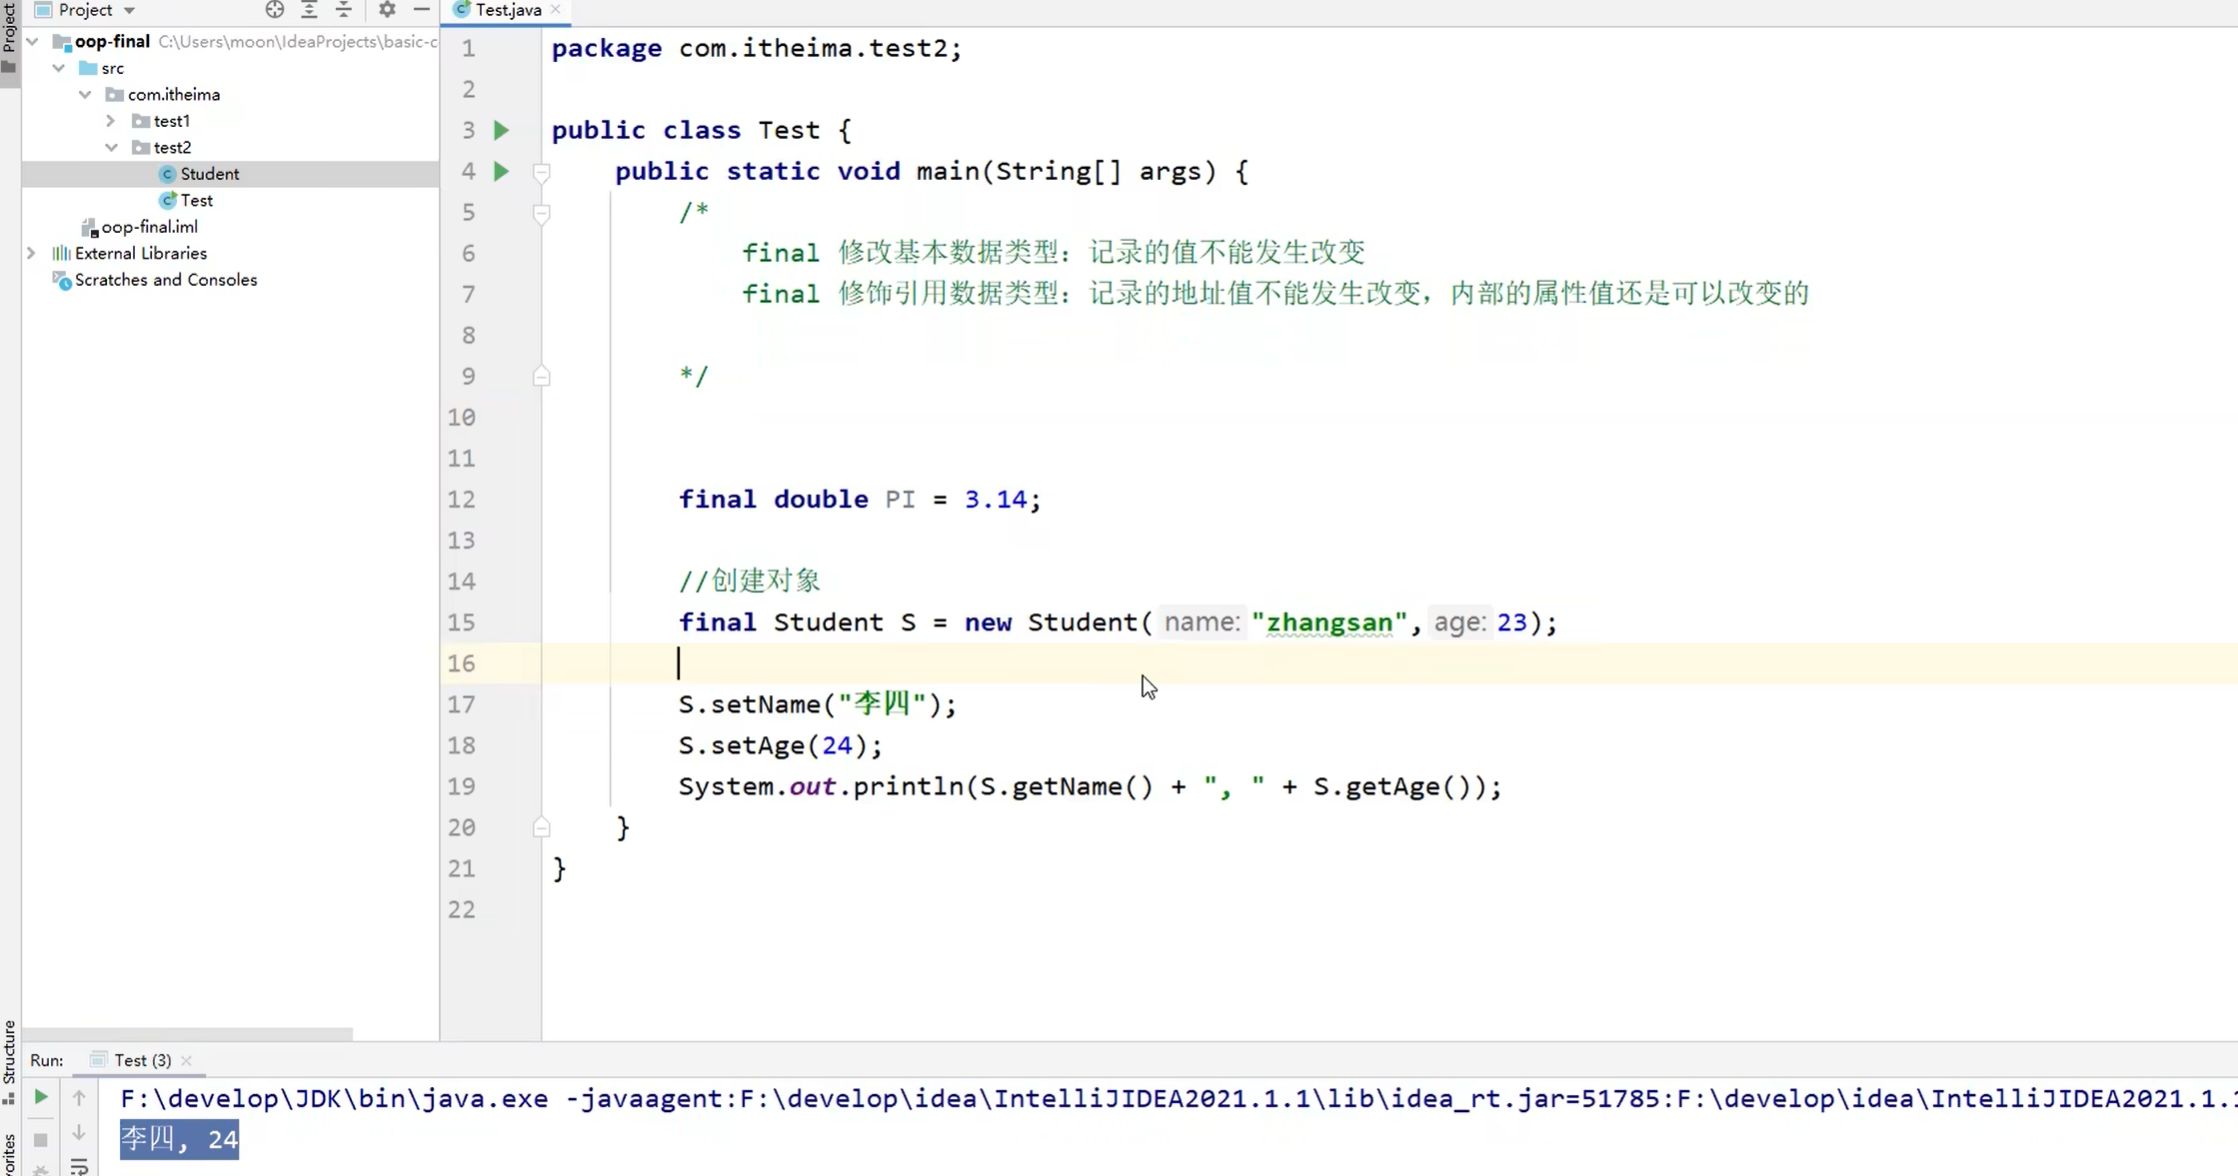2238x1176 pixels.
Task: Close the Test (3) run tab
Action: [187, 1060]
